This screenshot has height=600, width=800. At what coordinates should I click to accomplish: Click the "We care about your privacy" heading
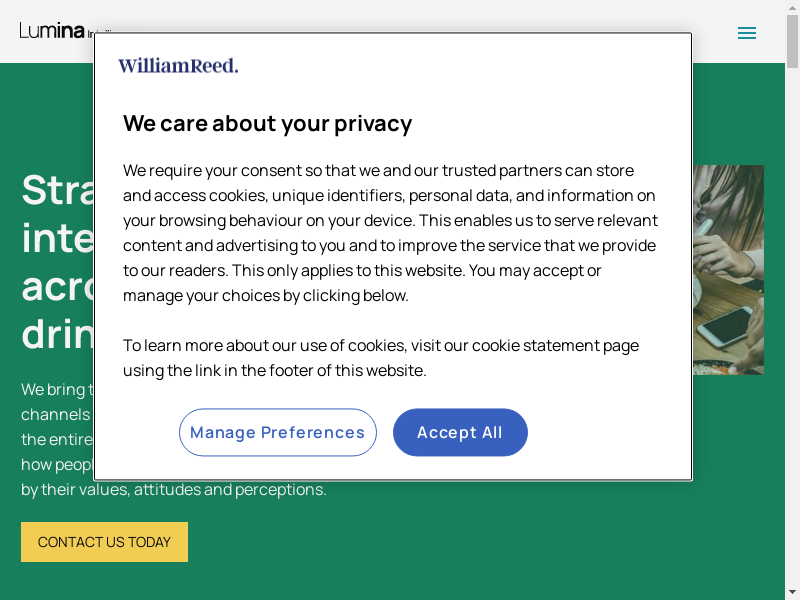267,124
